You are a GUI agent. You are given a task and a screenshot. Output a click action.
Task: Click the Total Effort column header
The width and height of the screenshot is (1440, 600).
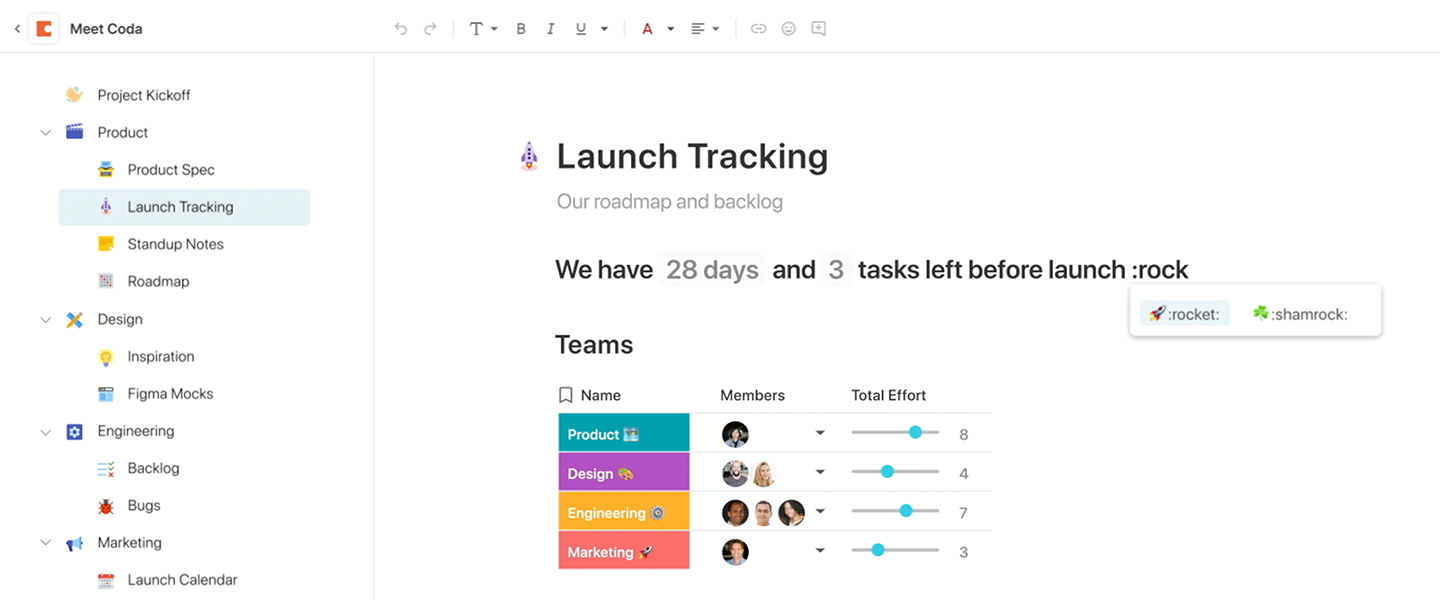tap(889, 395)
